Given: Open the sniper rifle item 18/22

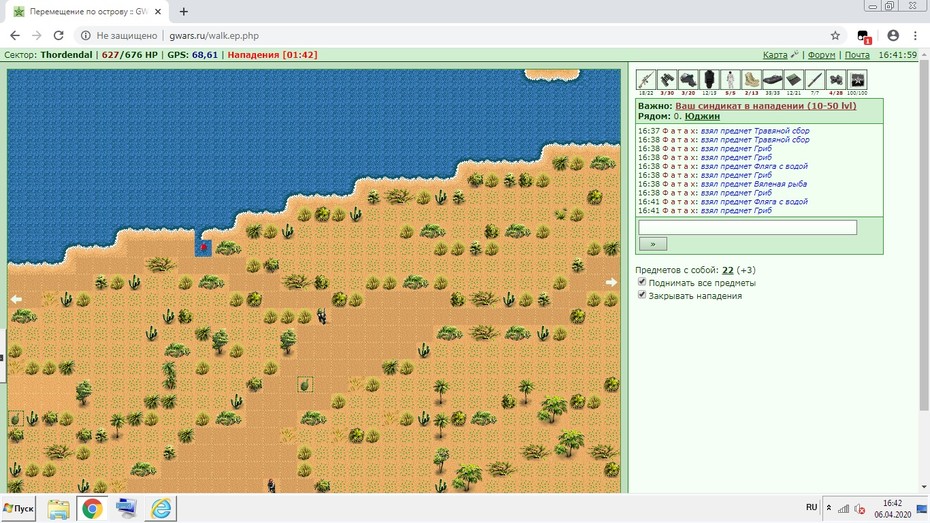Looking at the screenshot, I should click(645, 79).
